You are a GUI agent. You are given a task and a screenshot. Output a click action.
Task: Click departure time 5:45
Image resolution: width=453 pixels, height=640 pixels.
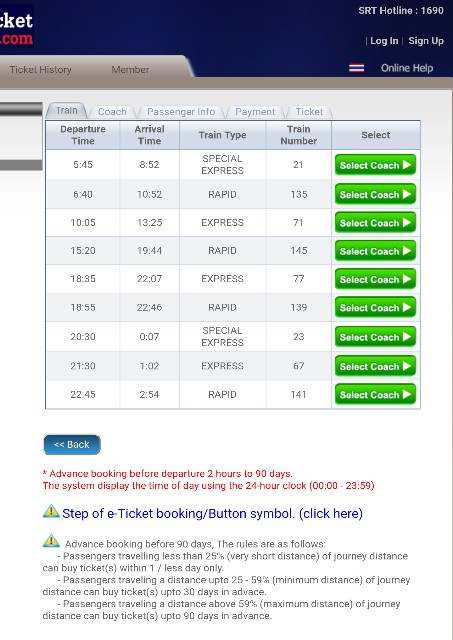coord(83,165)
